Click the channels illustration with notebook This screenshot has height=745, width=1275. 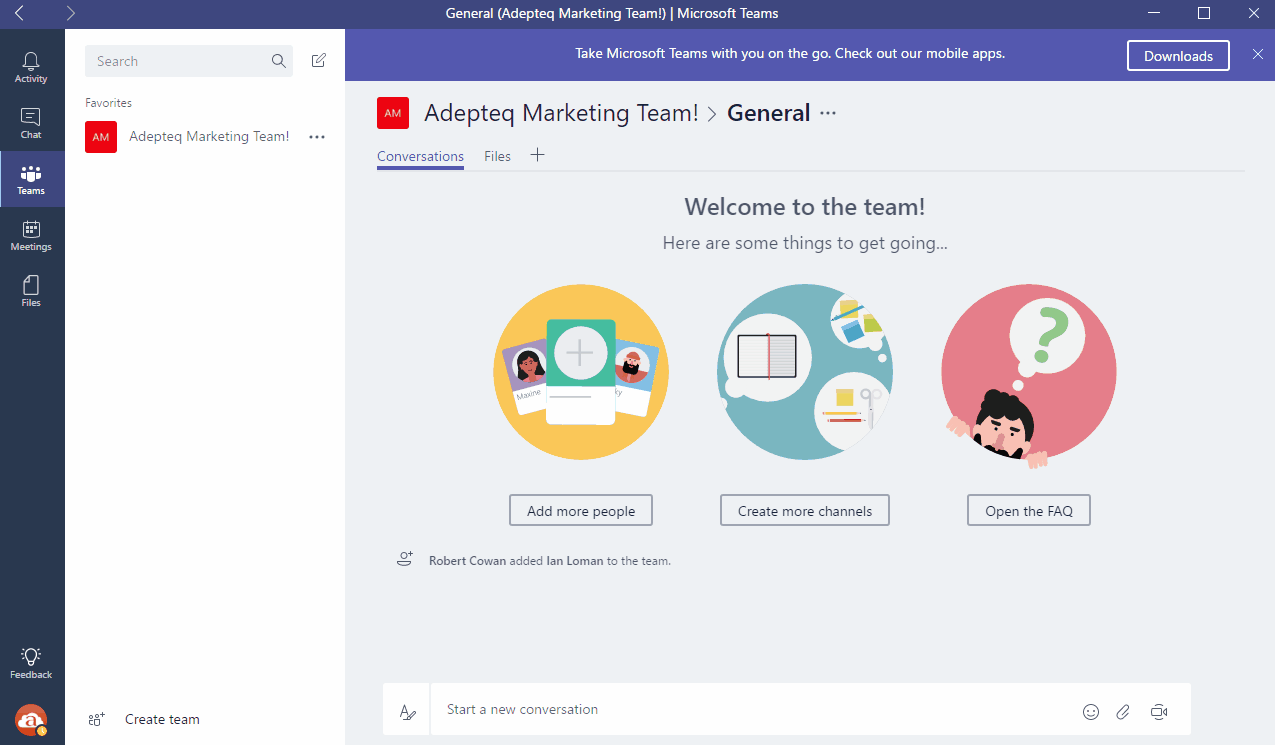coord(805,373)
